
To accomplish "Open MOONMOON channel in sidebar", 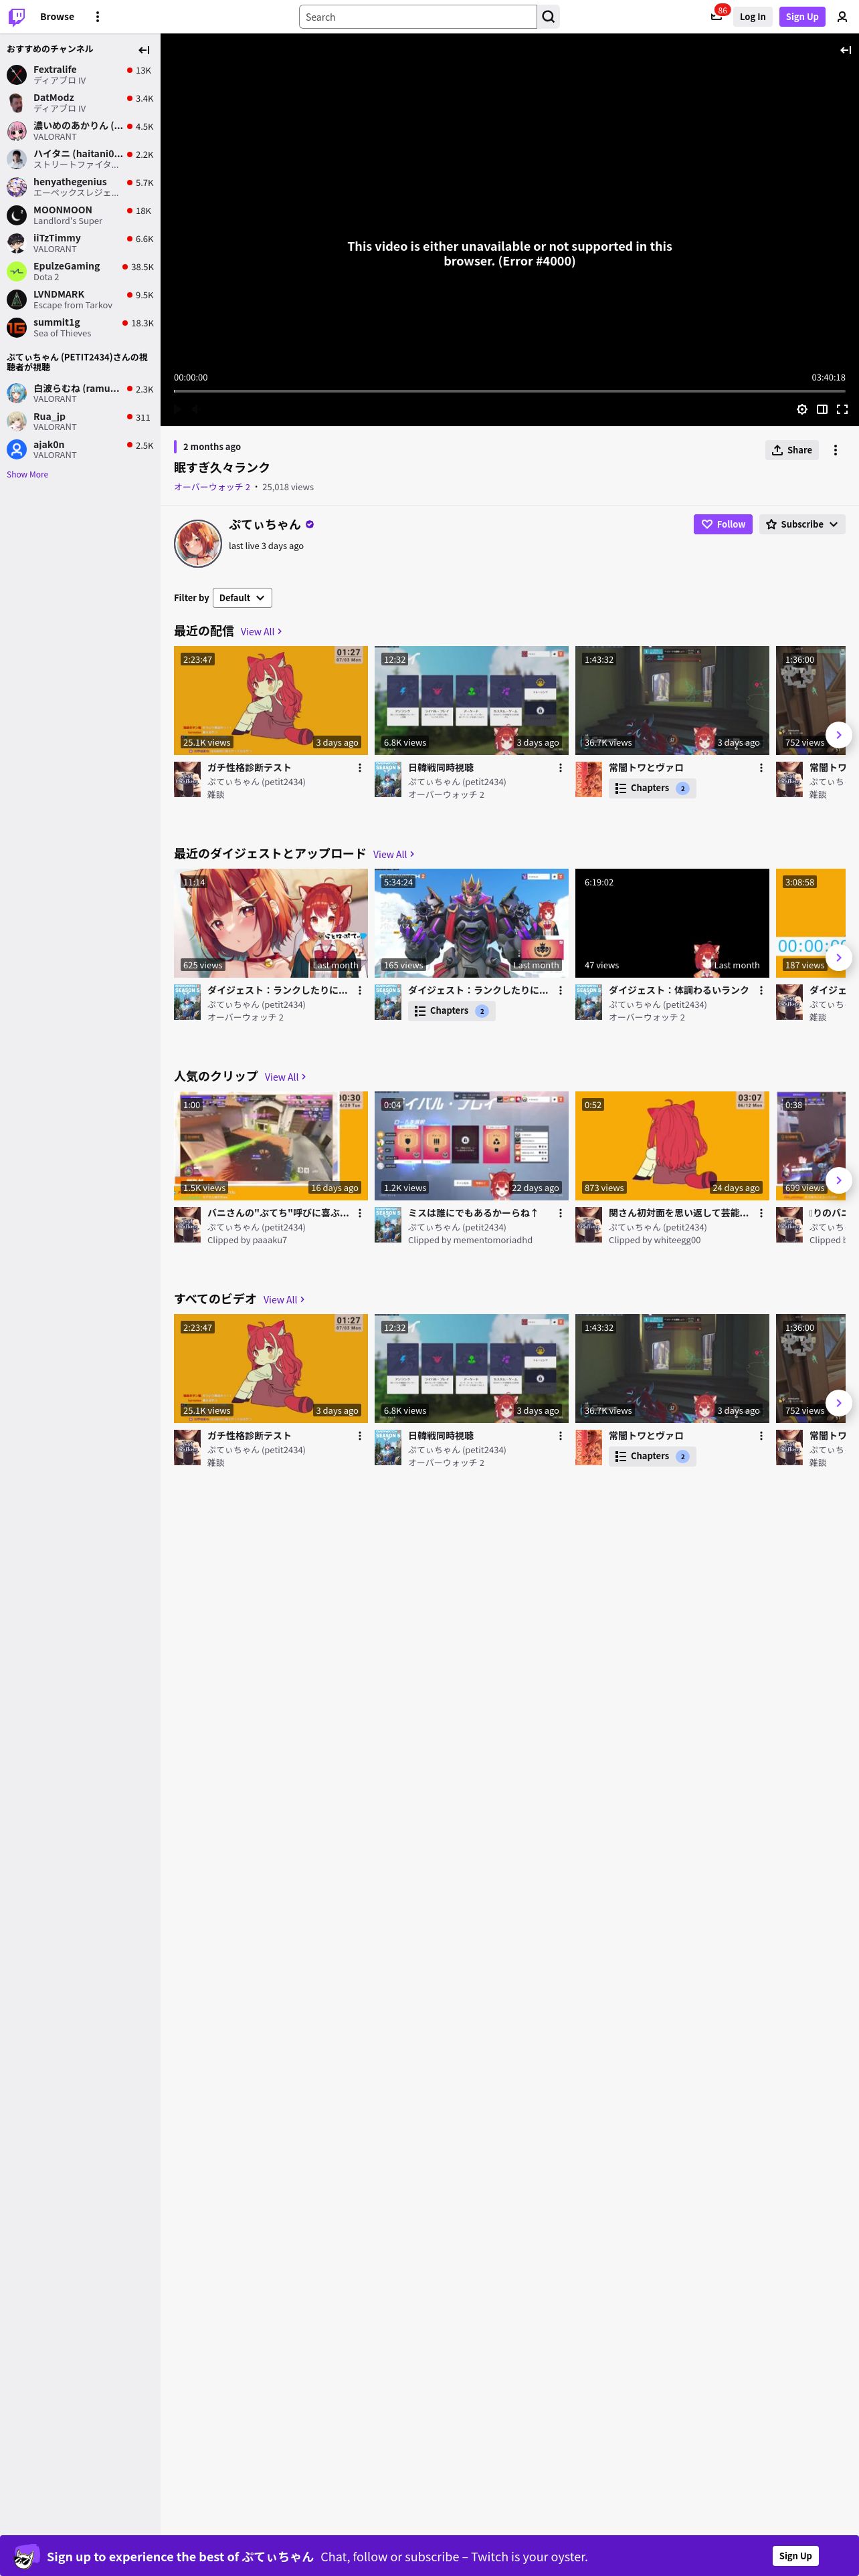I will point(80,215).
